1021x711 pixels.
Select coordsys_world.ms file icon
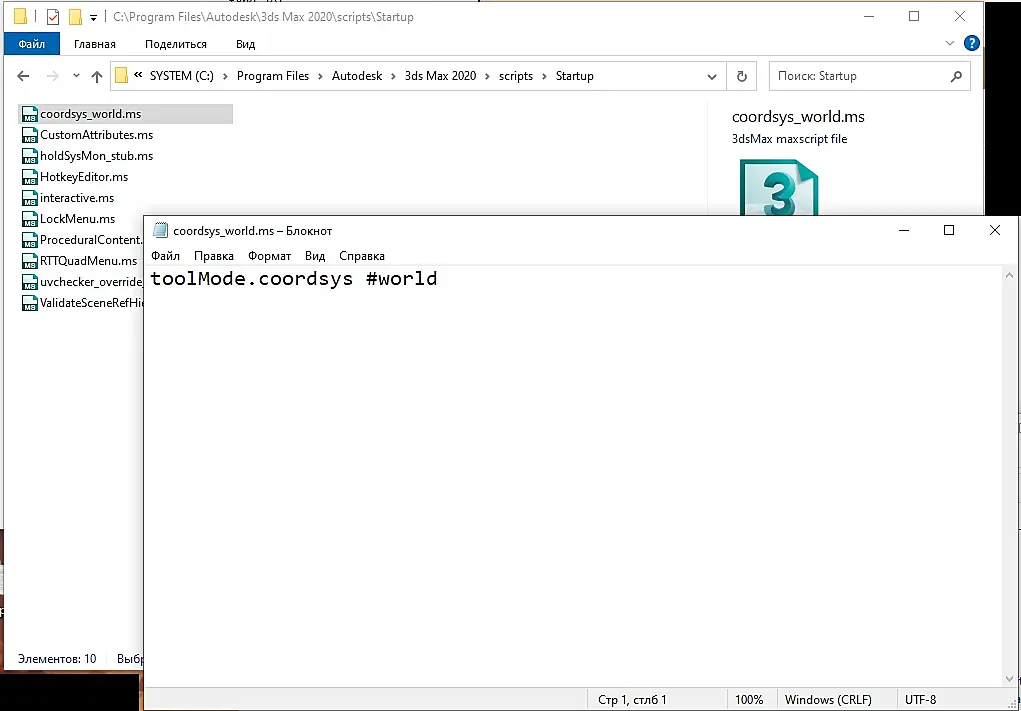[x=29, y=114]
